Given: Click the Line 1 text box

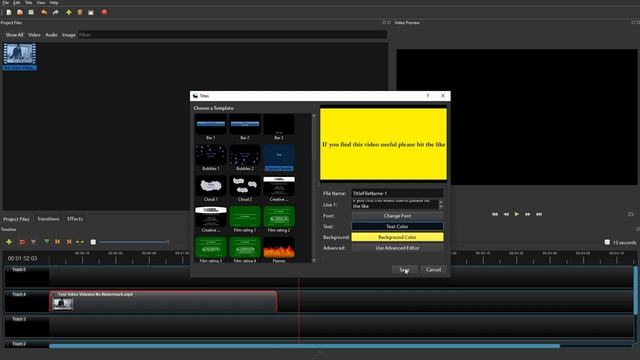Looking at the screenshot, I should coord(395,204).
